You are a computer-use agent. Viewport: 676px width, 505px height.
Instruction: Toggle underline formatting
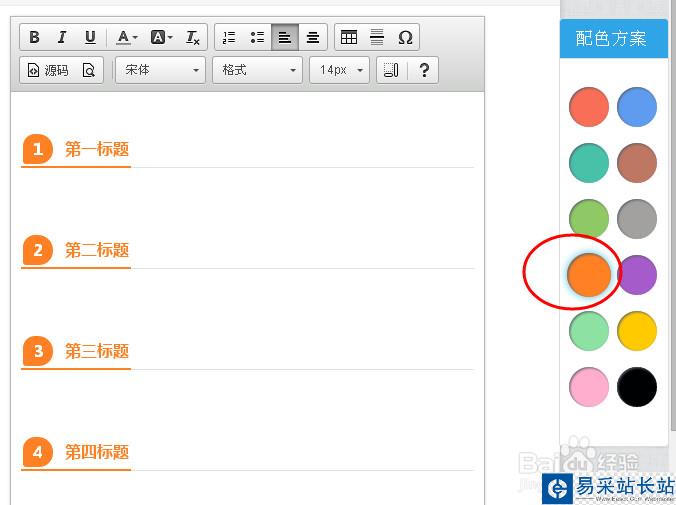90,38
